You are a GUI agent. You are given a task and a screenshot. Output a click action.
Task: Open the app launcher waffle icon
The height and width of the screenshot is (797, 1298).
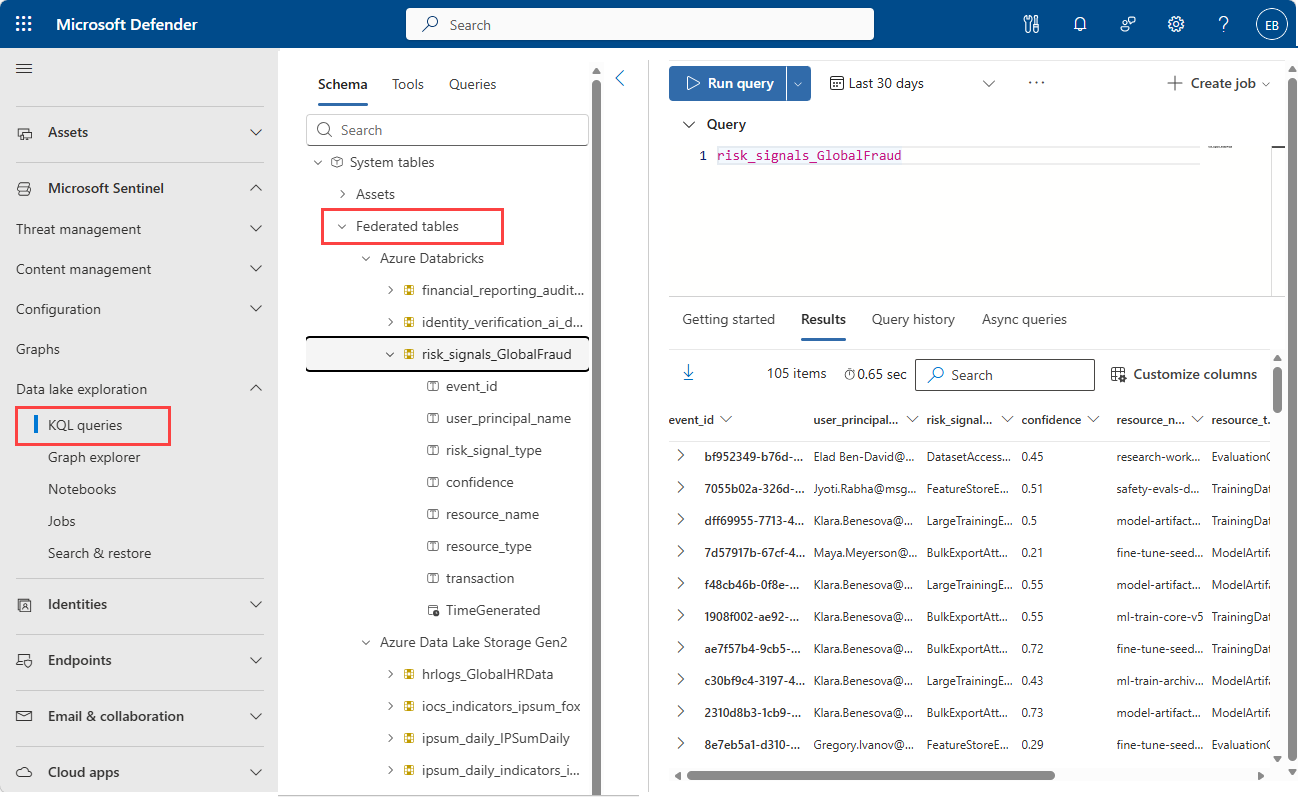(24, 24)
